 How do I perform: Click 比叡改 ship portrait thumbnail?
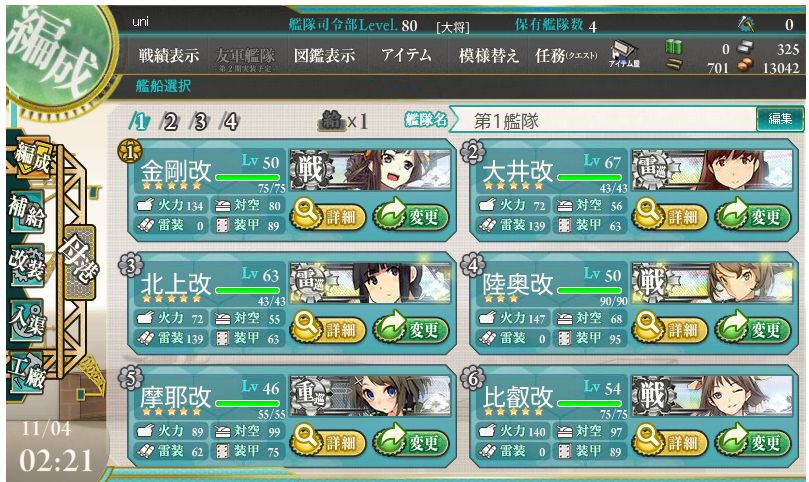pyautogui.click(x=713, y=395)
